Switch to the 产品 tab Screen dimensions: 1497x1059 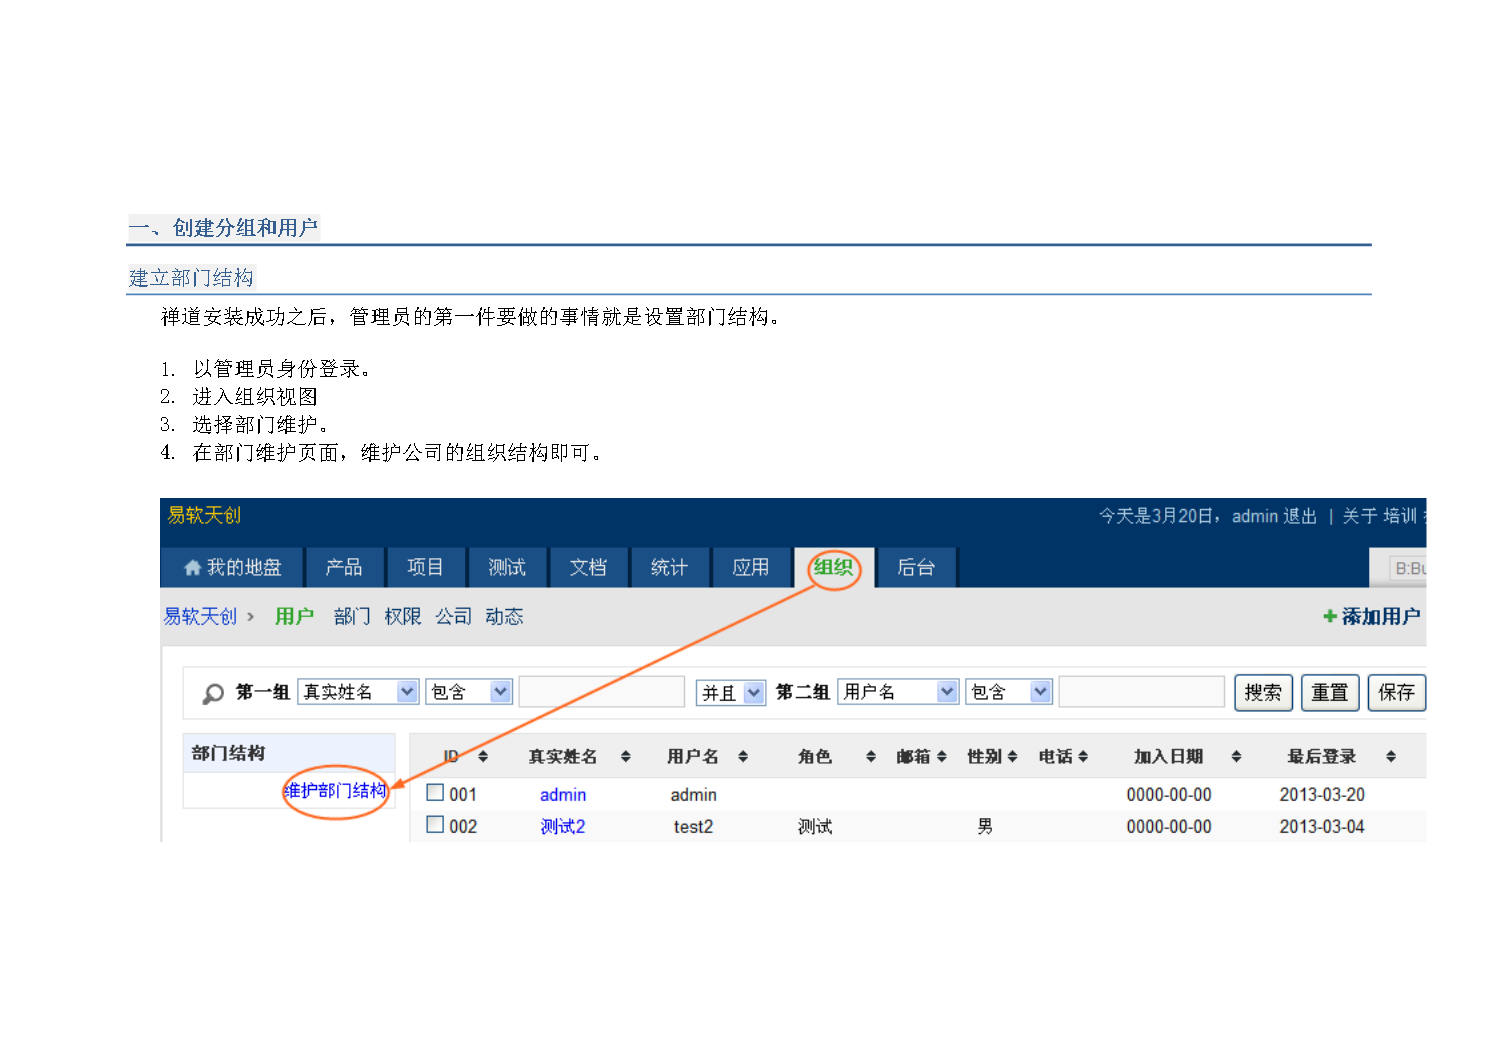click(x=344, y=567)
